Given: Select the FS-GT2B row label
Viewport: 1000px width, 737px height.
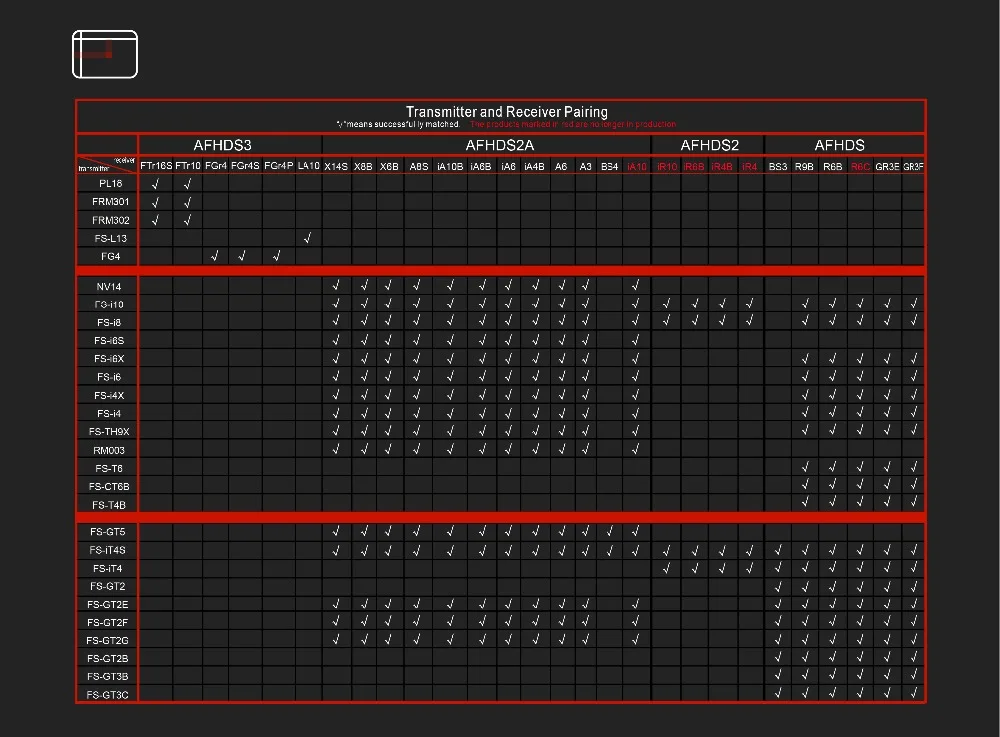Looking at the screenshot, I should tap(107, 659).
